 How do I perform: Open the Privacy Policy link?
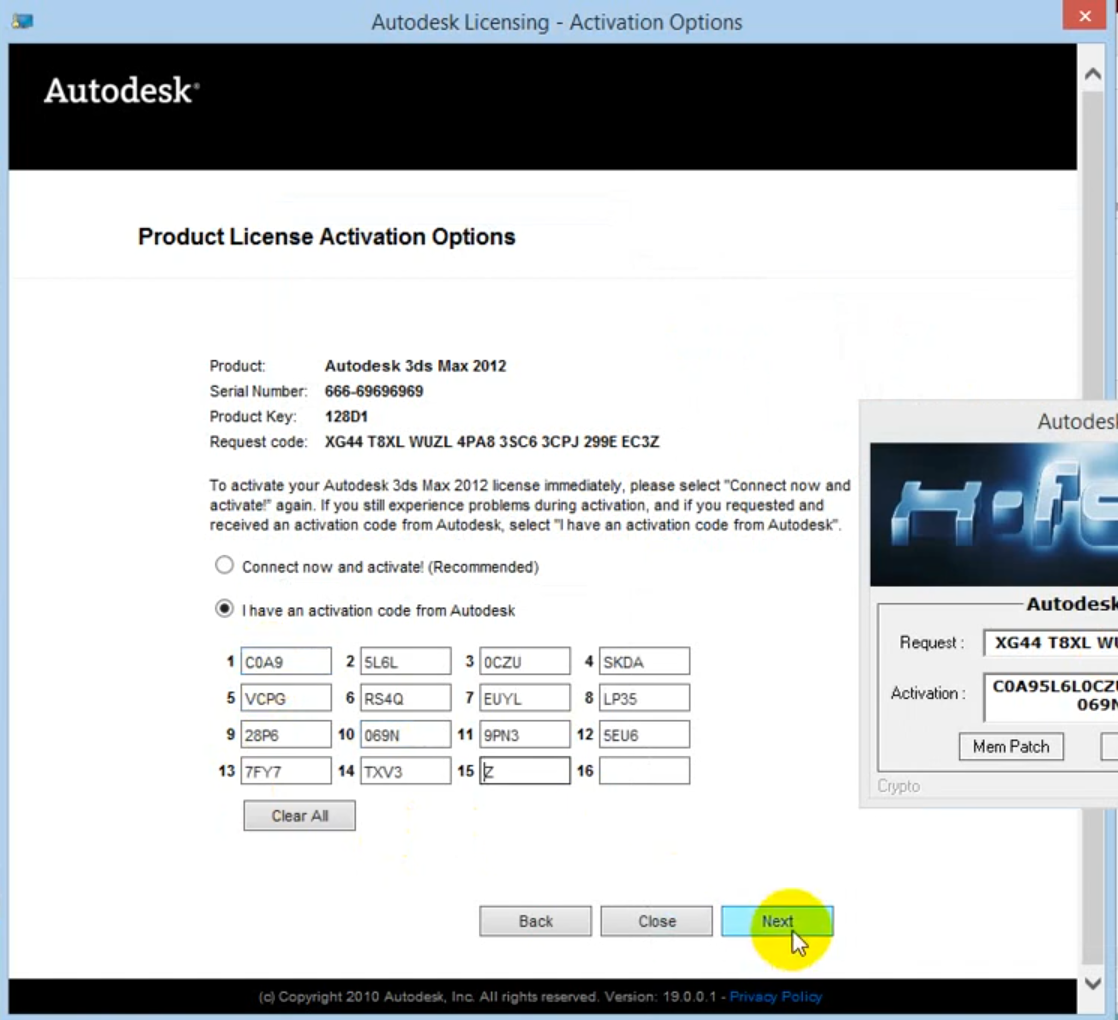point(775,997)
